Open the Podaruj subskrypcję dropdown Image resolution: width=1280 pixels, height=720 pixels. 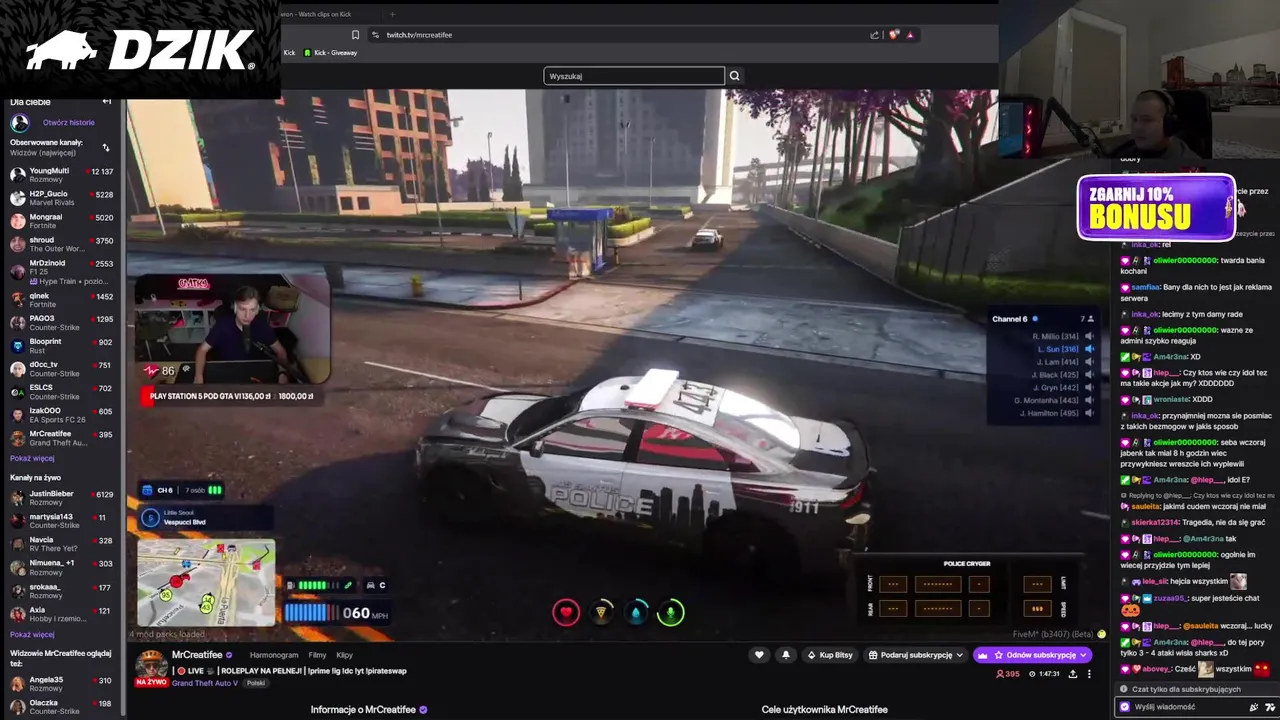click(x=915, y=655)
